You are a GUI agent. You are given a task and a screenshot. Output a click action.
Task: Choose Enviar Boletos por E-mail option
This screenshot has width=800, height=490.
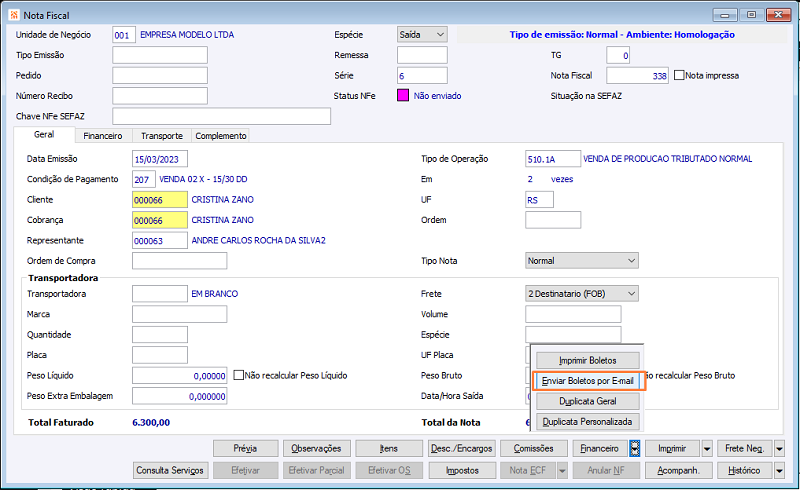pos(588,381)
